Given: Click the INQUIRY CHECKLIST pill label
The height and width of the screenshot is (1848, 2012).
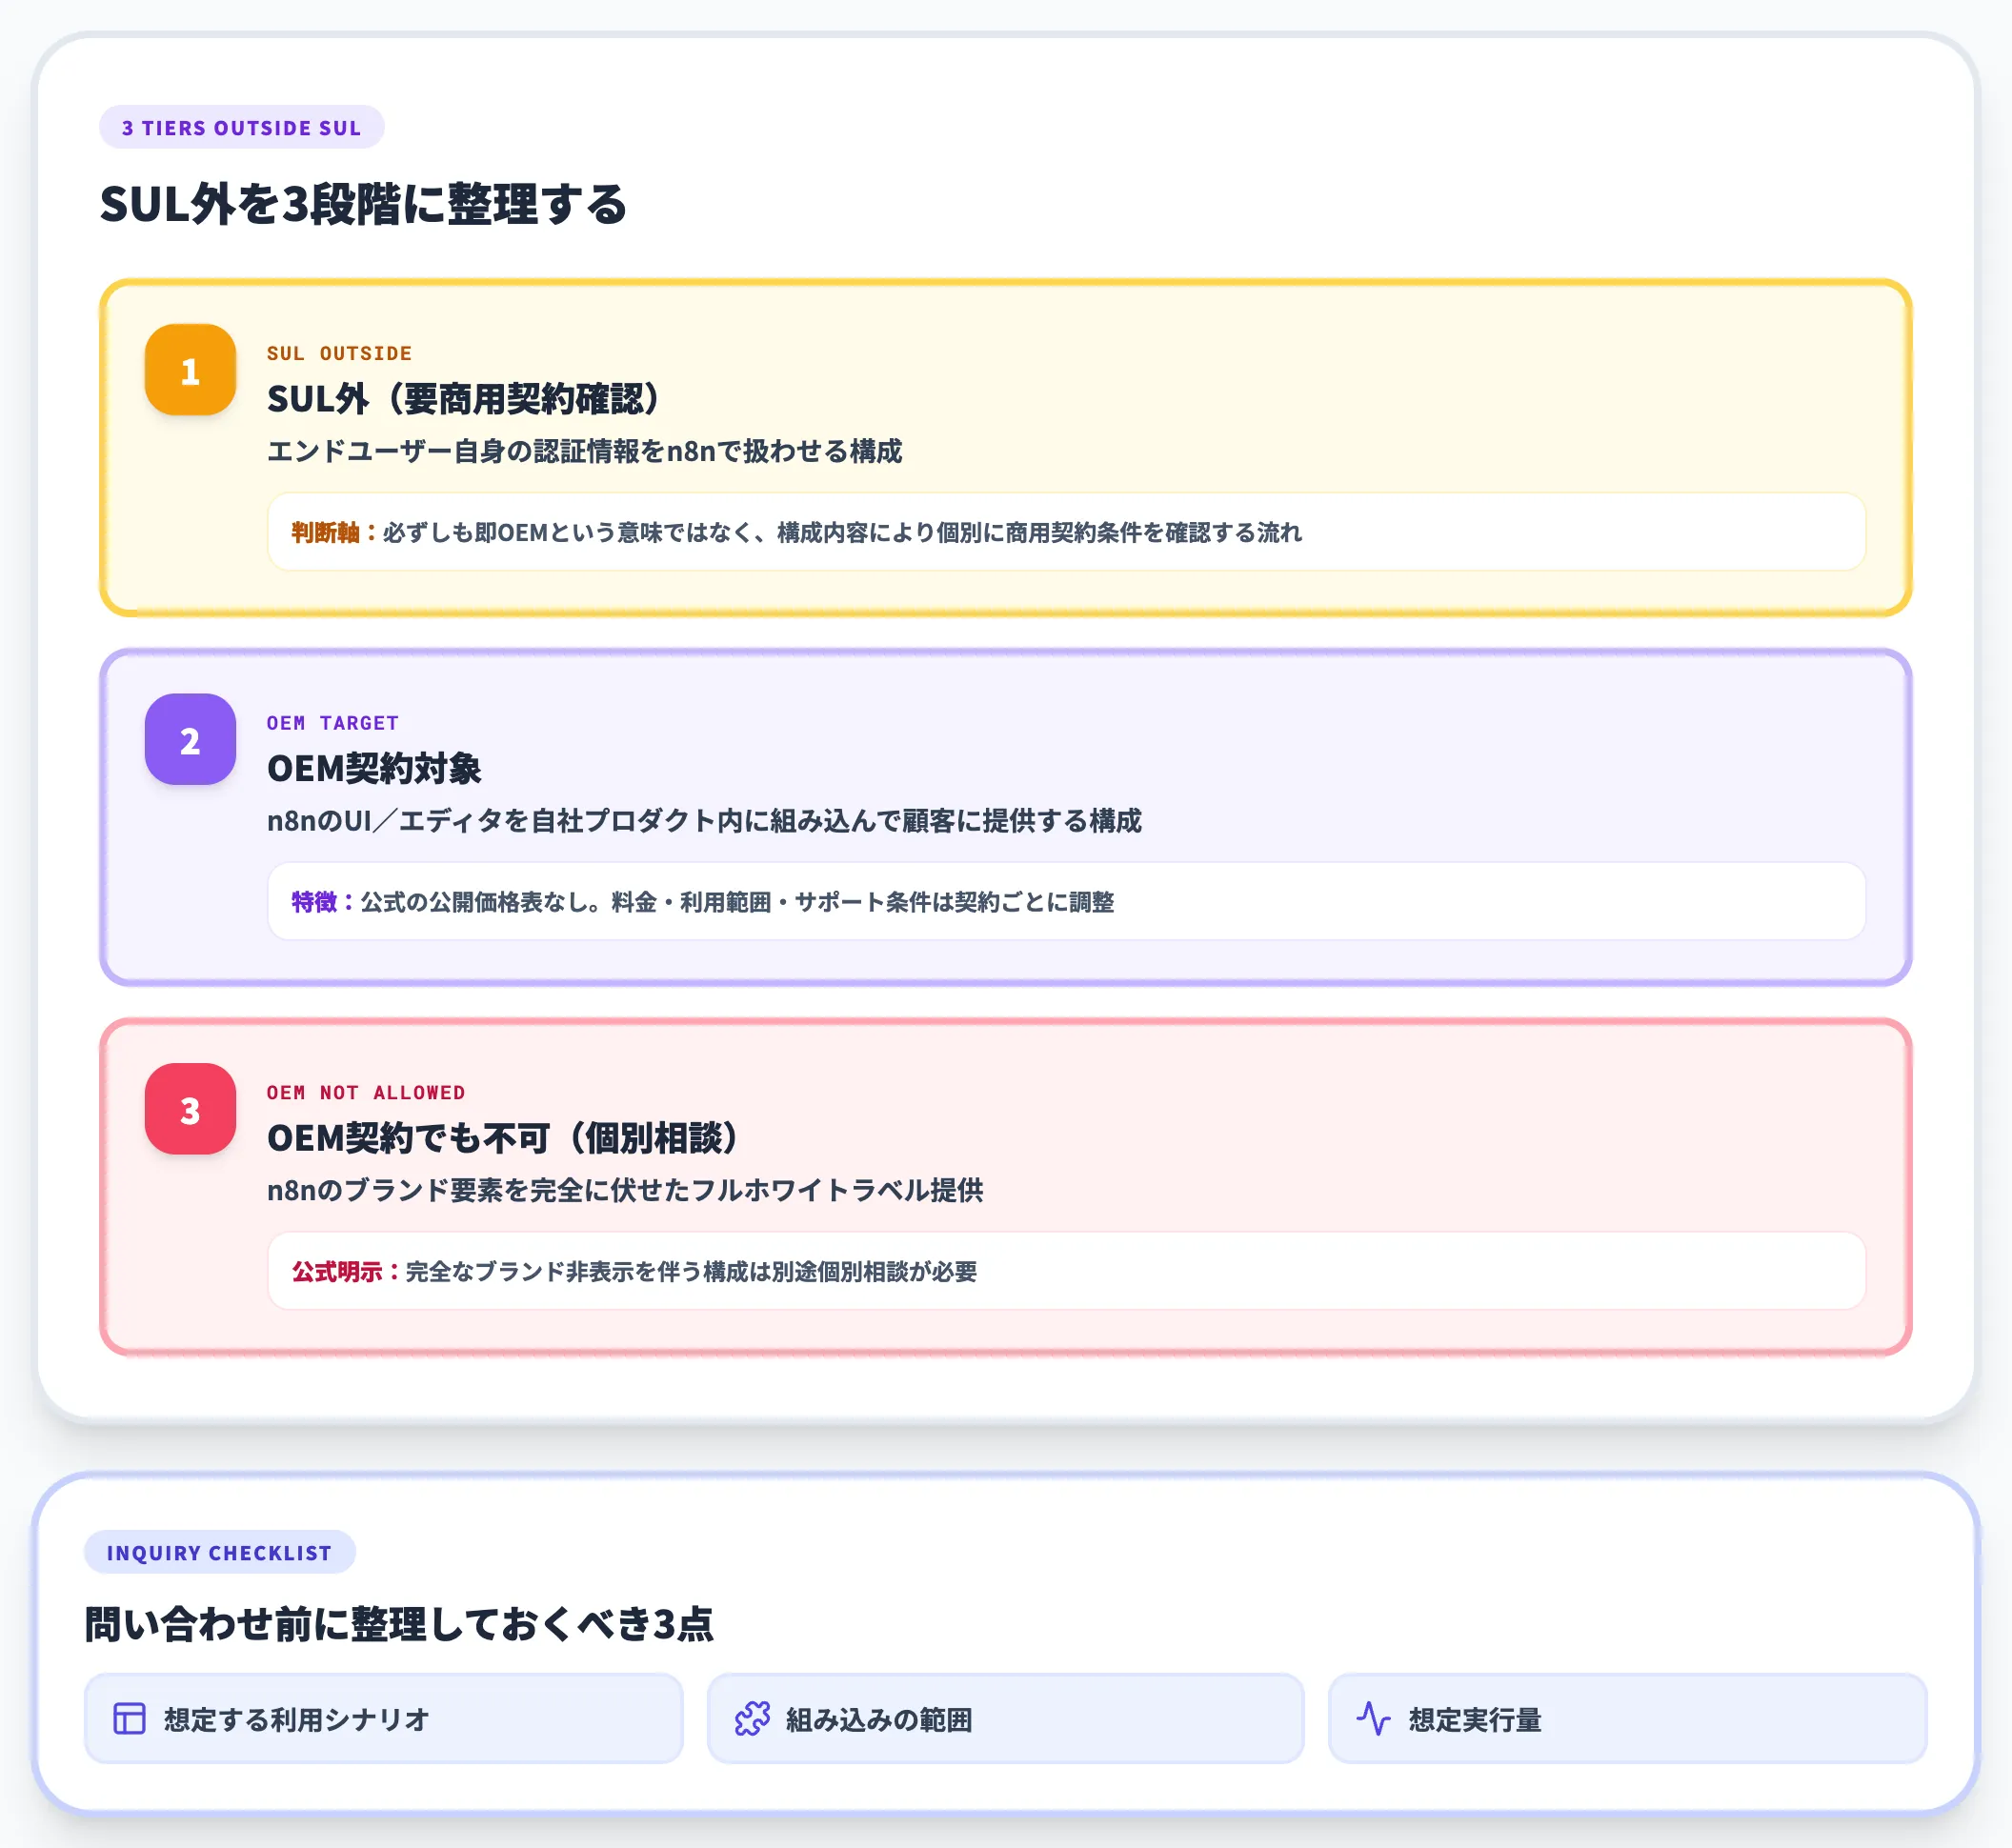Looking at the screenshot, I should coord(220,1553).
